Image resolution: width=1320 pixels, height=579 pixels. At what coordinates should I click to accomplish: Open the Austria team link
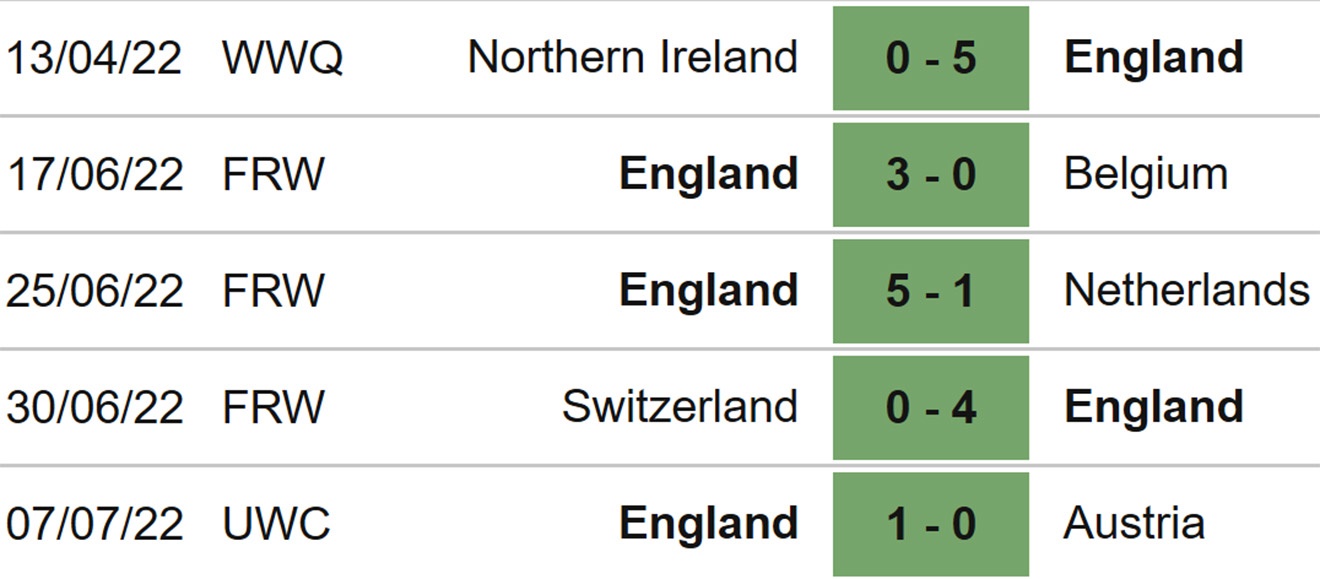tap(1134, 523)
